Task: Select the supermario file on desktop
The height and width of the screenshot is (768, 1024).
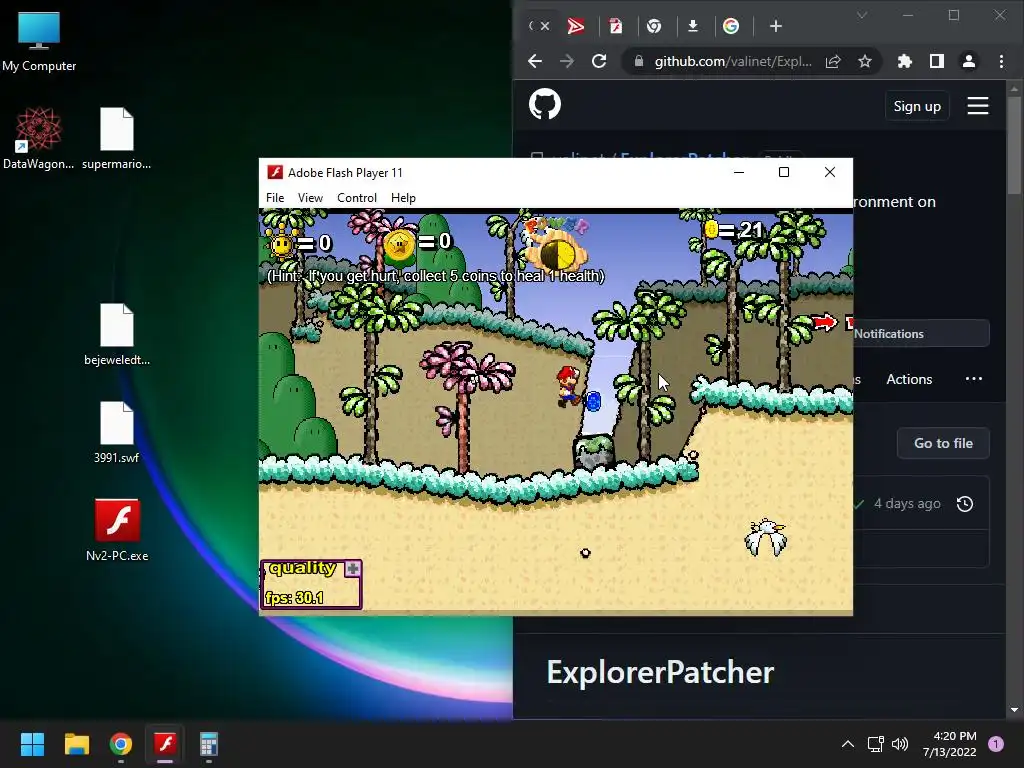Action: click(x=116, y=139)
